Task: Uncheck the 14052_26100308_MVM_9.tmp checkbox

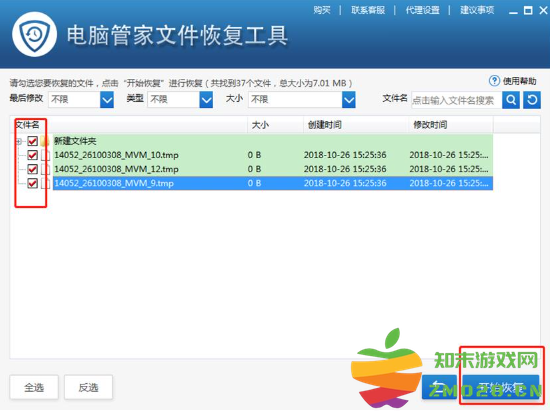Action: click(x=32, y=183)
